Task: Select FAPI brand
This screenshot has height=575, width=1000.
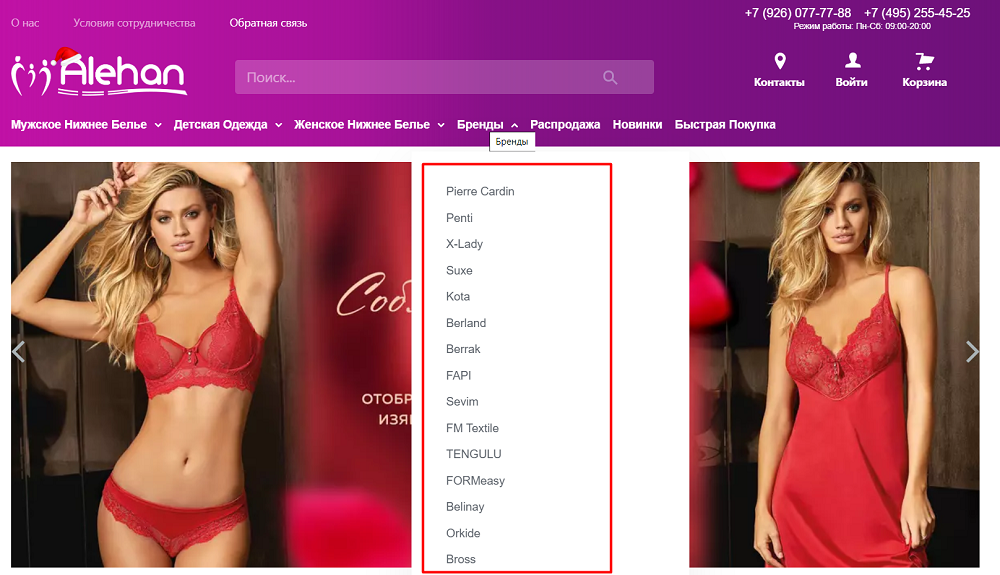Action: (459, 375)
